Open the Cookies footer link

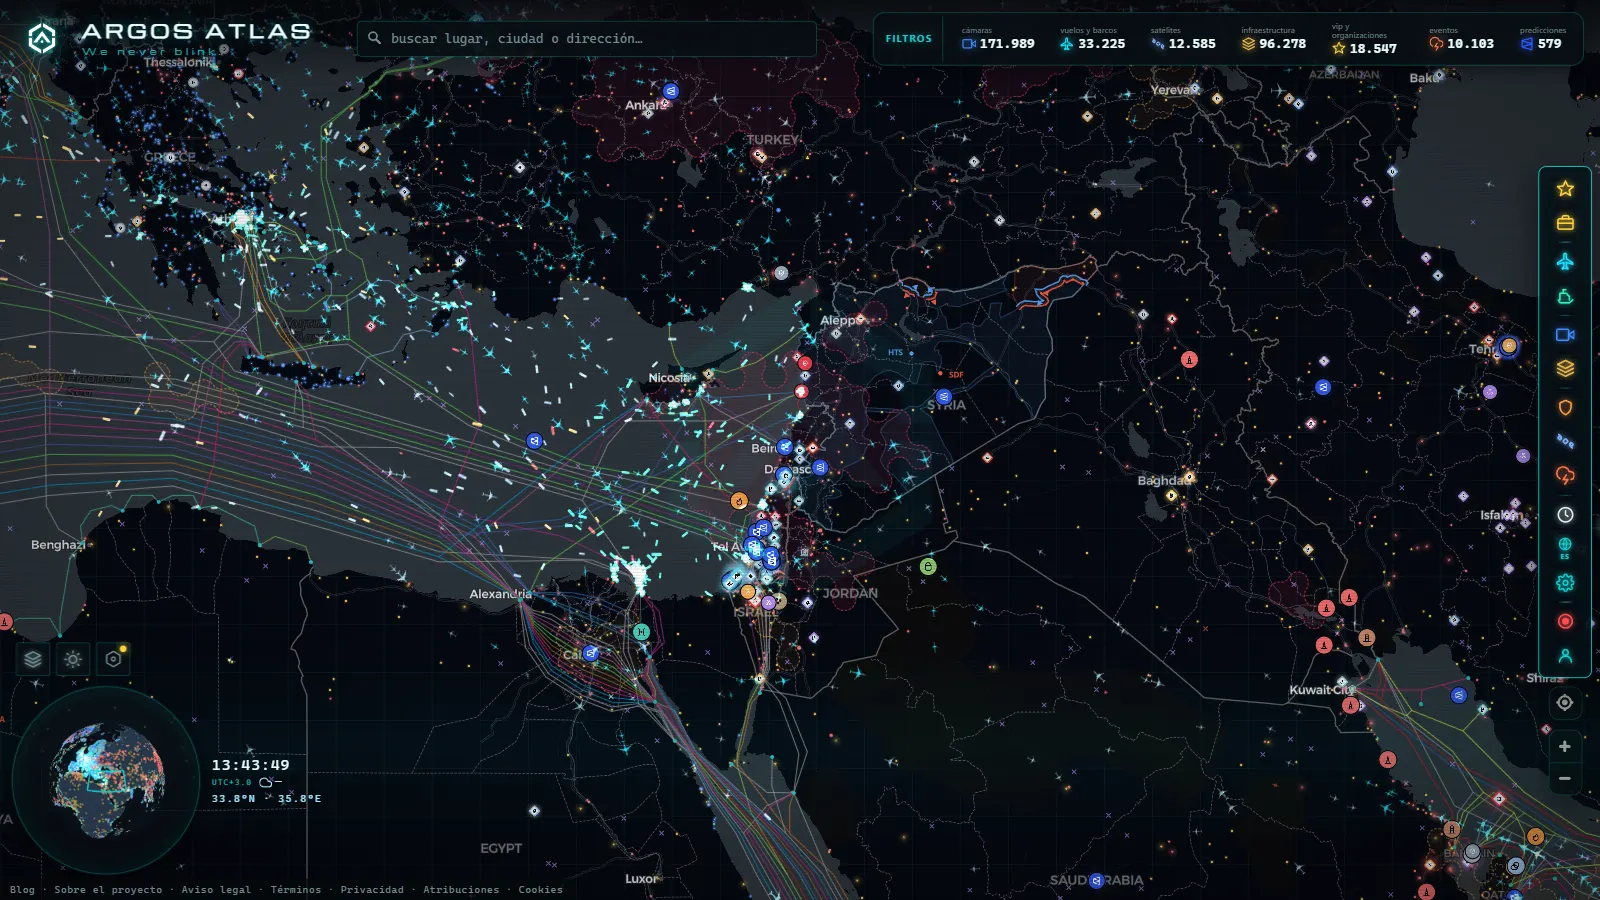540,890
